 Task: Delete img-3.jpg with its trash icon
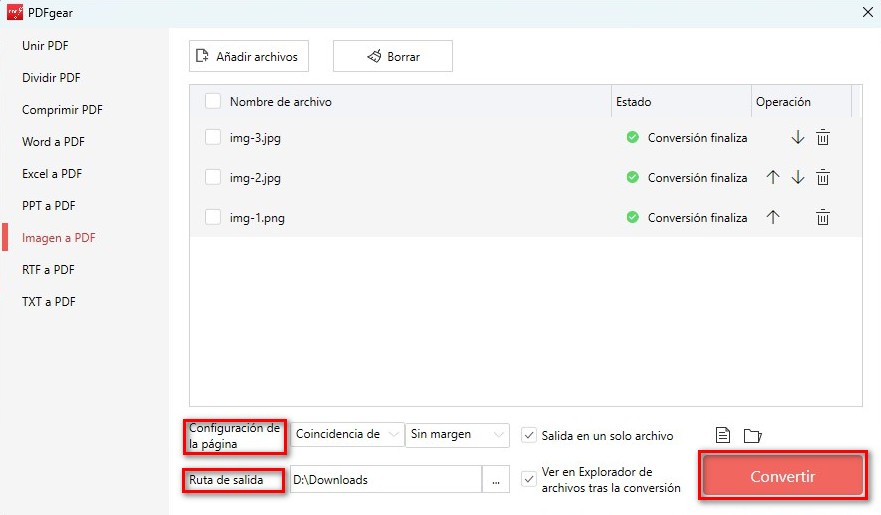[823, 138]
